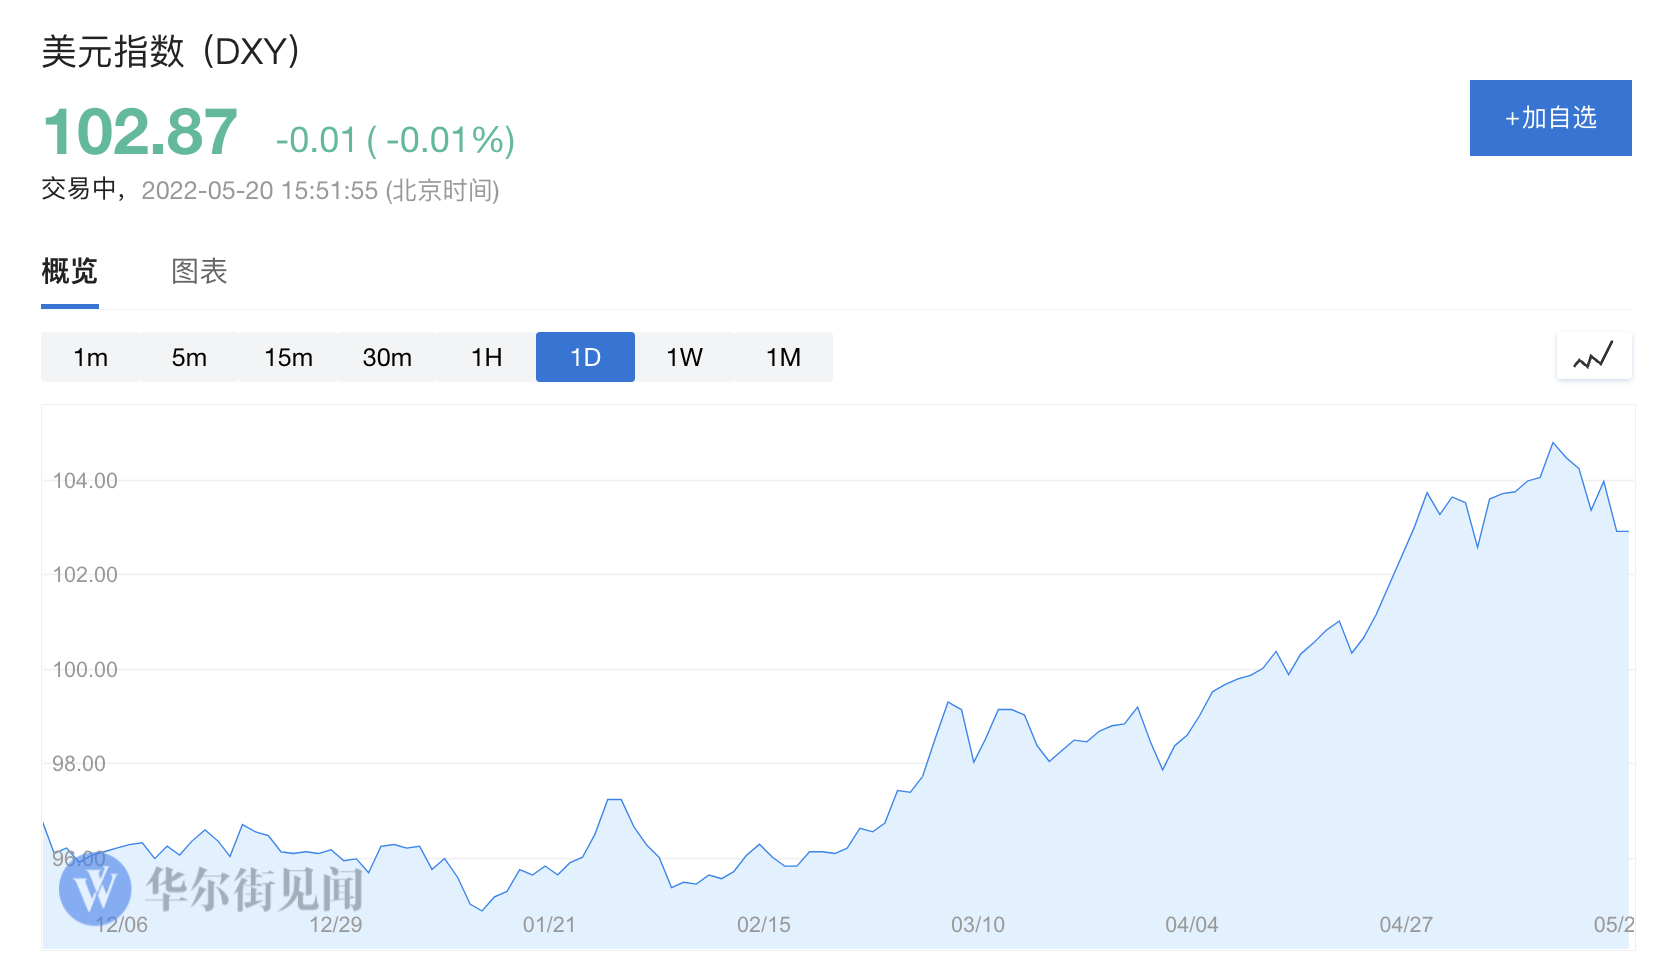Select the 1m timeframe
Image resolution: width=1668 pixels, height=972 pixels.
[x=90, y=357]
